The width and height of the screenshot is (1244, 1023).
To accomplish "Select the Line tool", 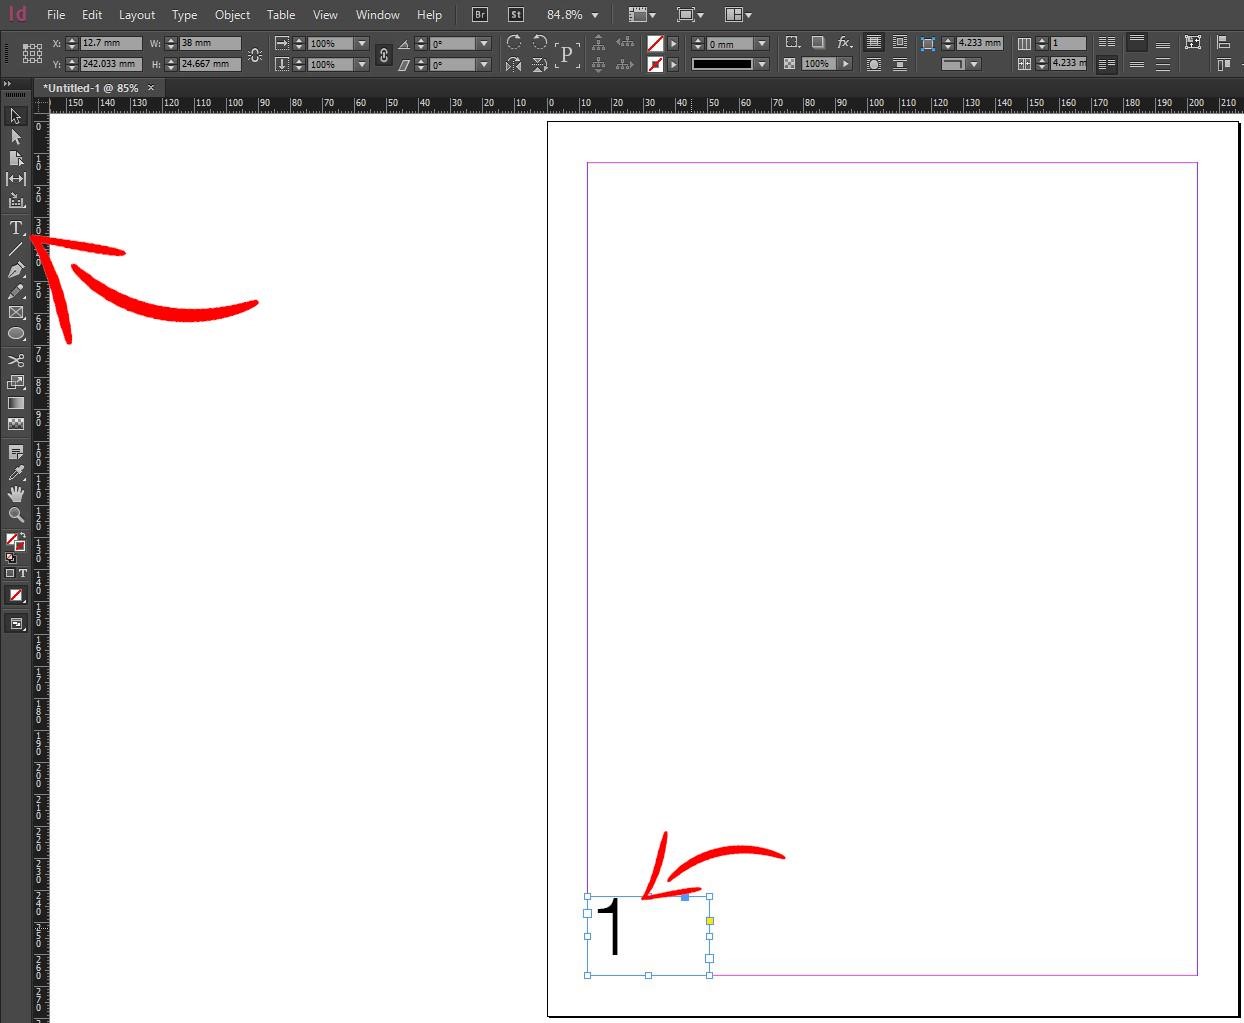I will 15,249.
